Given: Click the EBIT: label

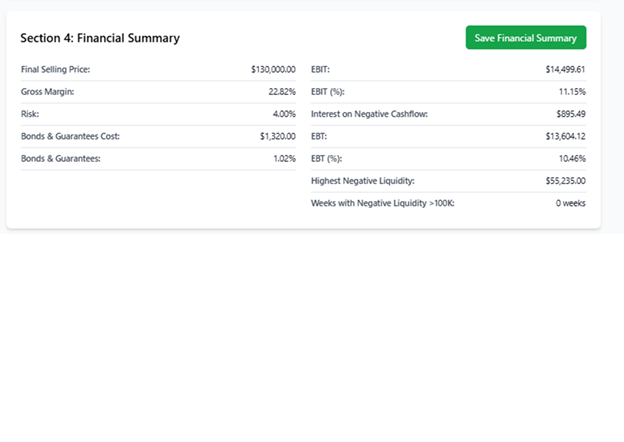Looking at the screenshot, I should [320, 70].
